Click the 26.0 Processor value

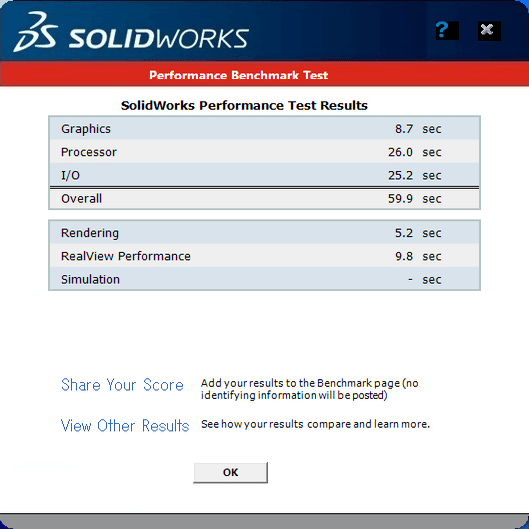click(400, 152)
